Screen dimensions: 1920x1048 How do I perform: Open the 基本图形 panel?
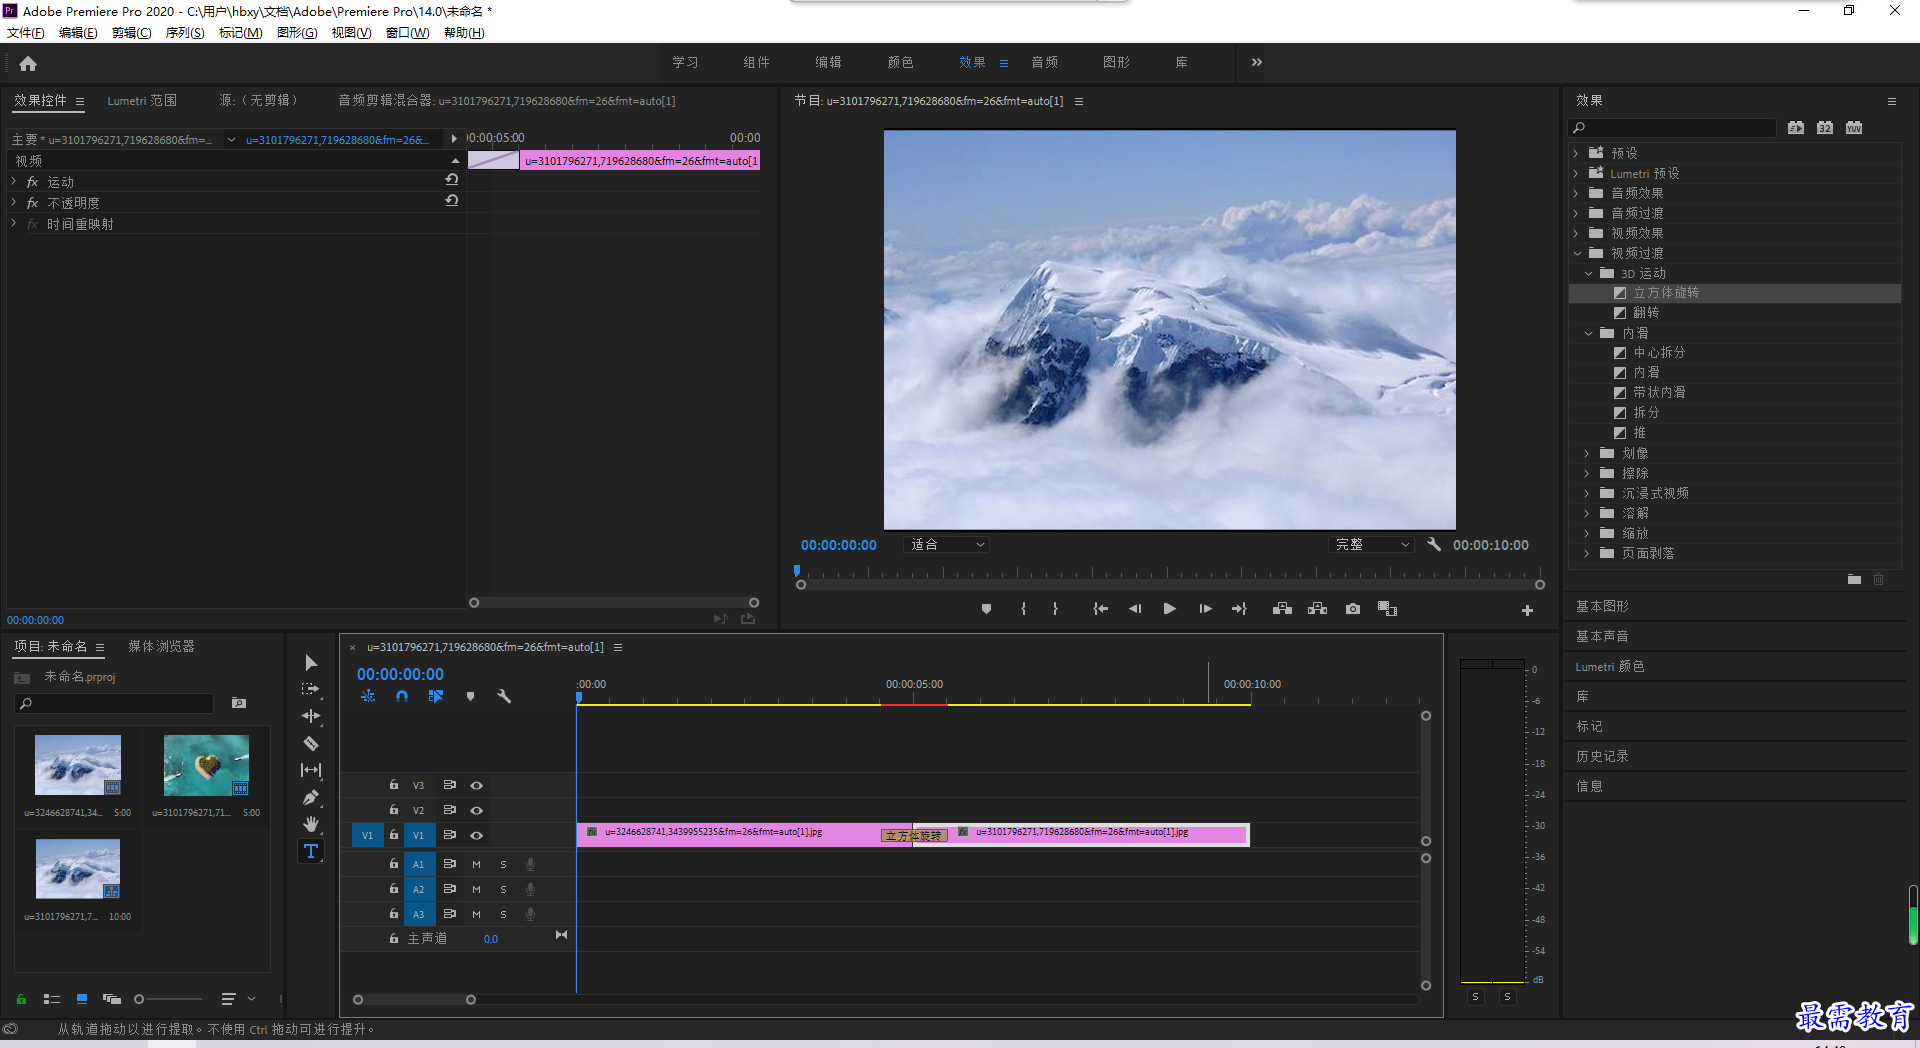click(1602, 607)
